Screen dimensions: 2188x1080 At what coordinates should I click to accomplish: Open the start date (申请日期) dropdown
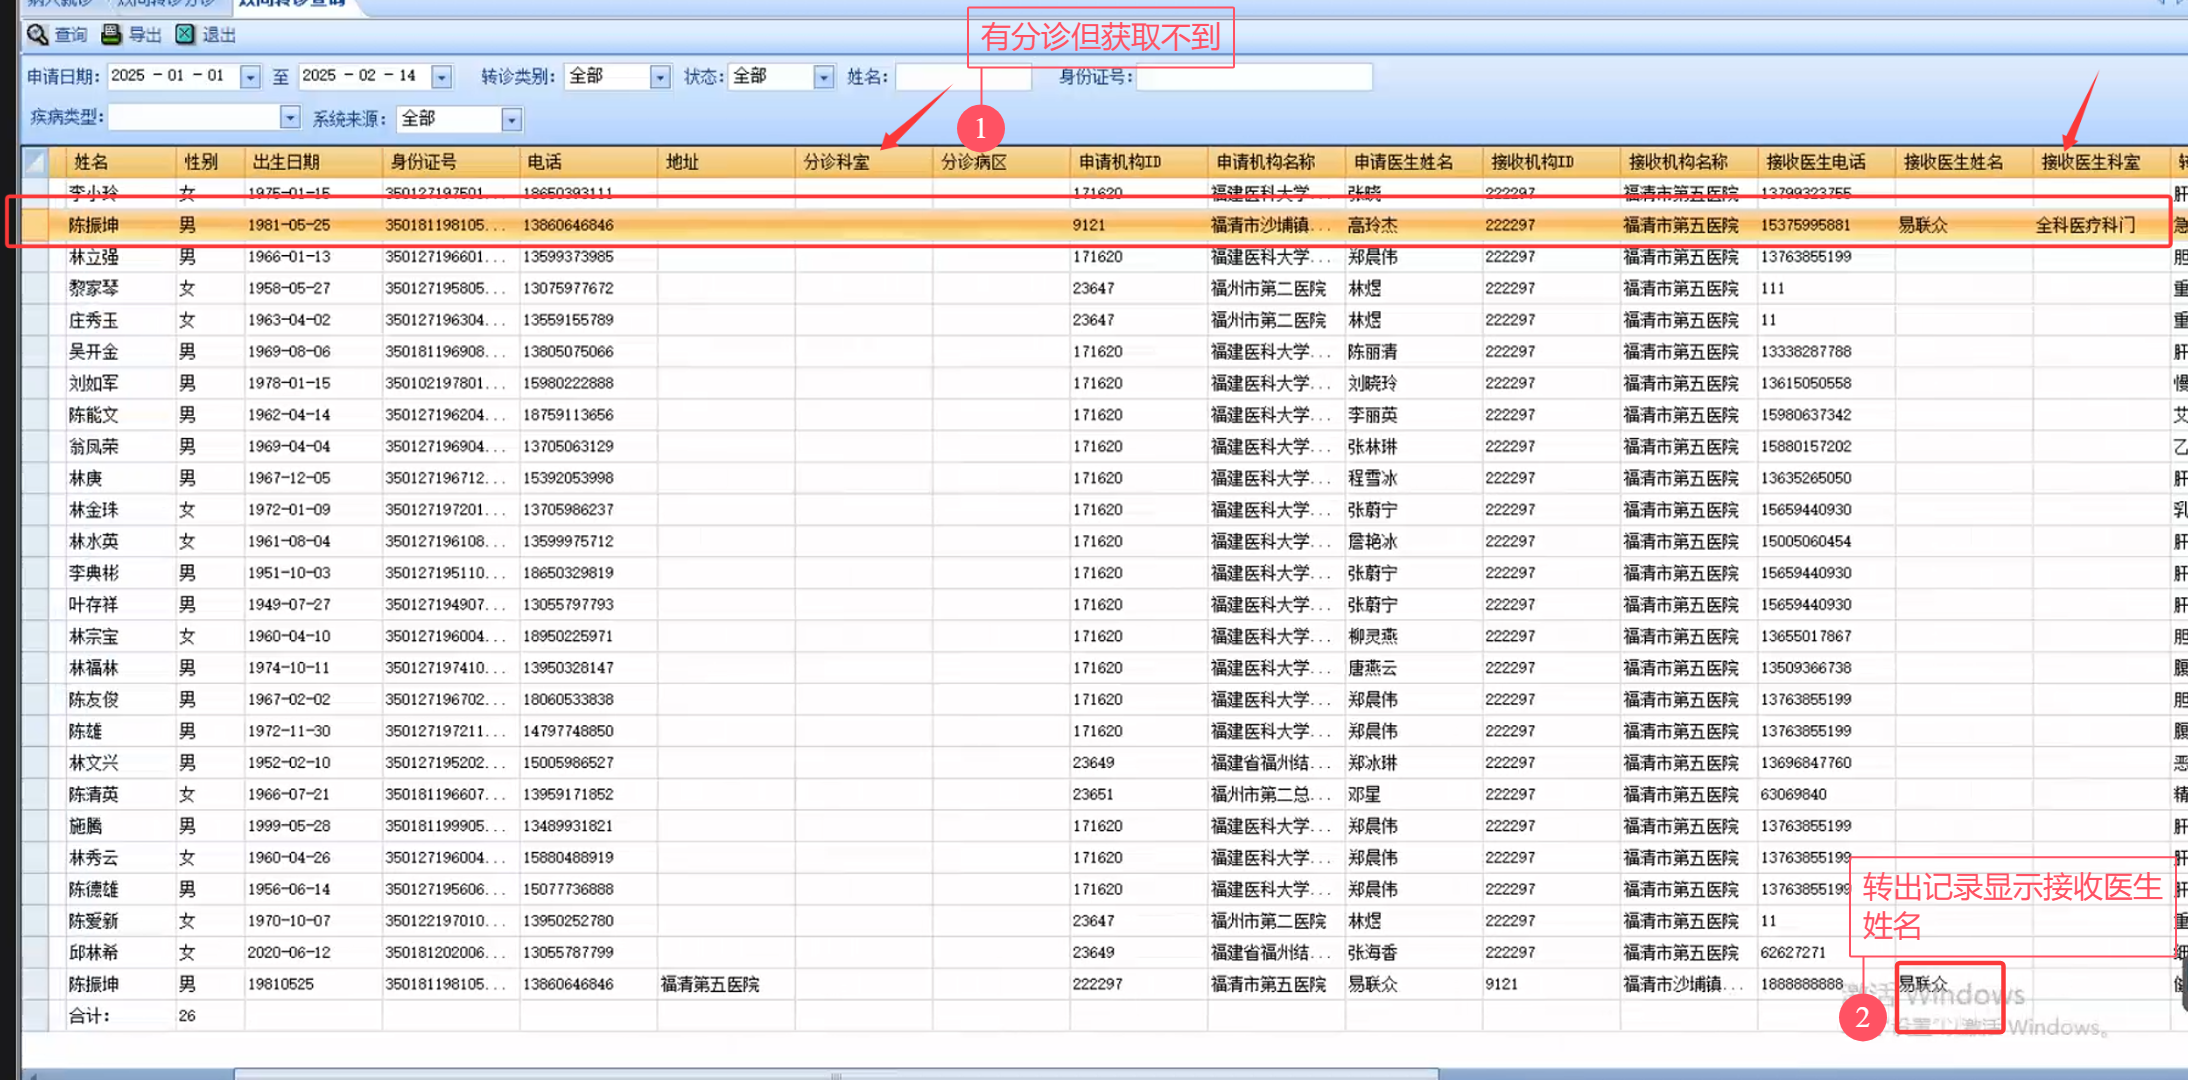(x=251, y=77)
